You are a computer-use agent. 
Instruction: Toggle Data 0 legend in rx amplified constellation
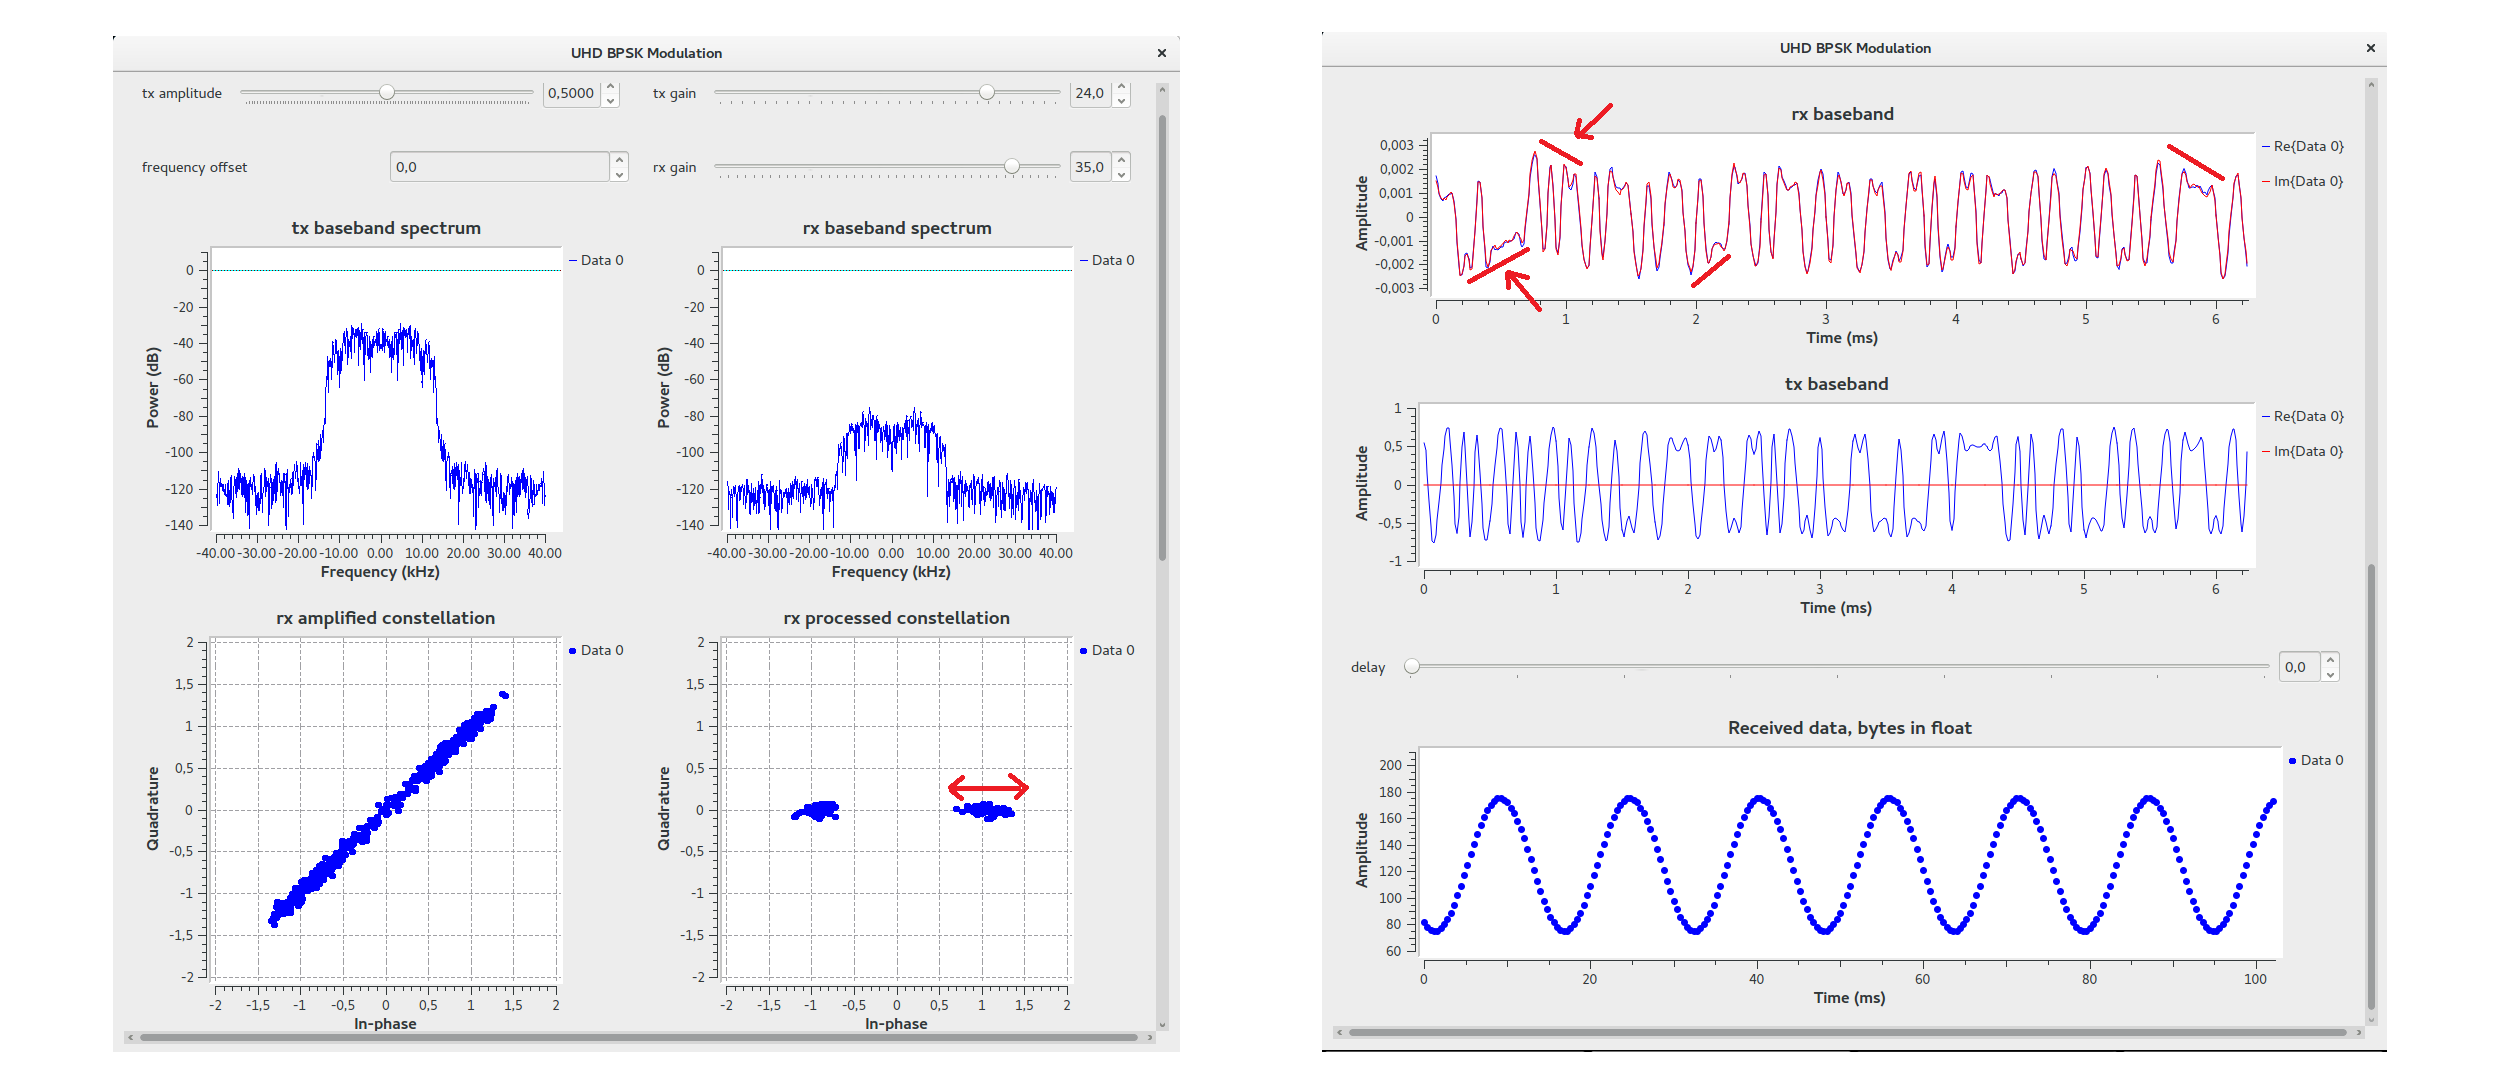coord(596,650)
